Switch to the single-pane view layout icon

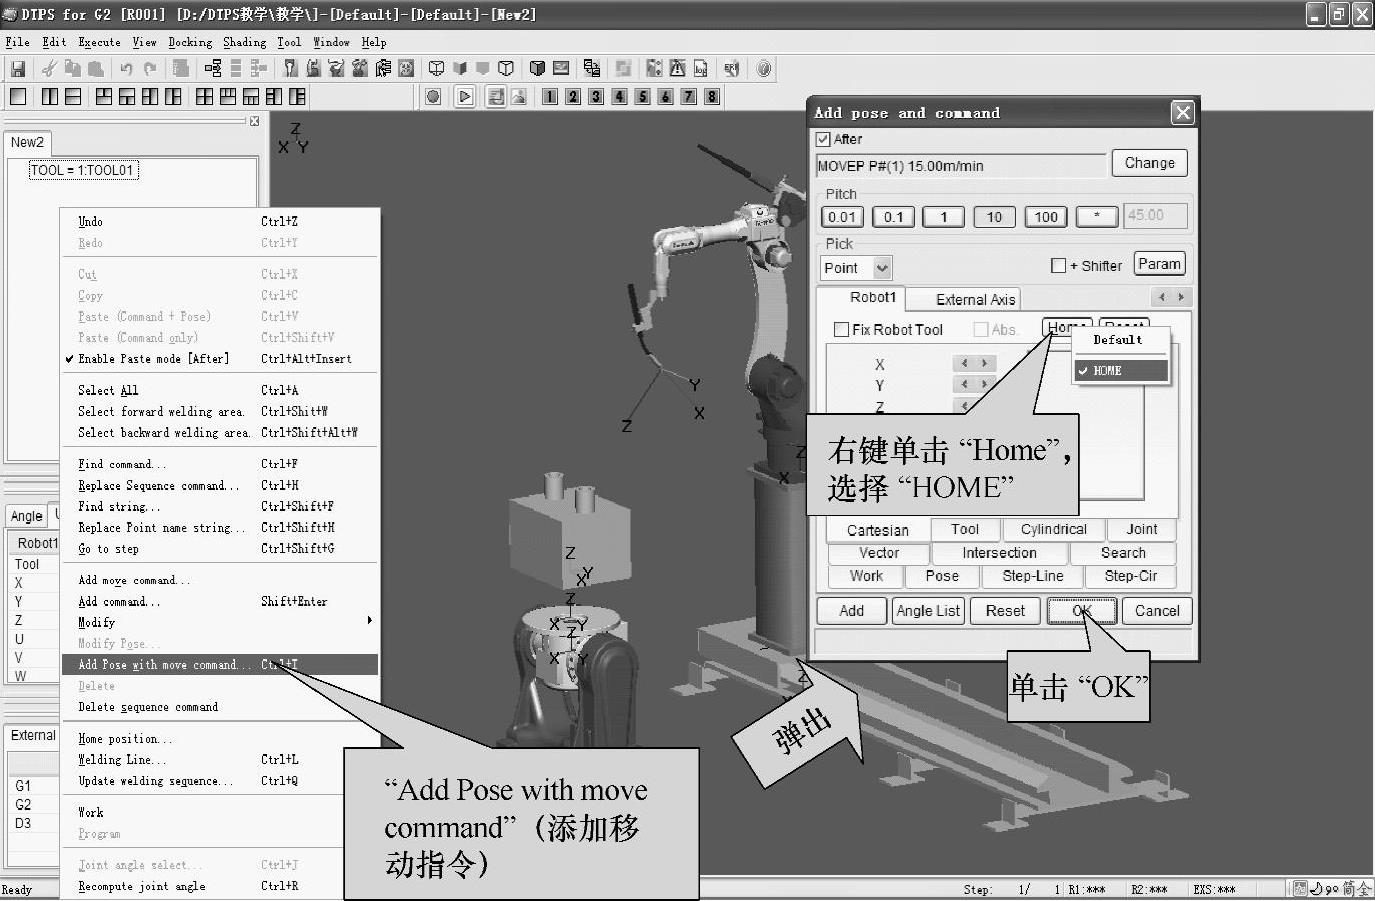[18, 97]
